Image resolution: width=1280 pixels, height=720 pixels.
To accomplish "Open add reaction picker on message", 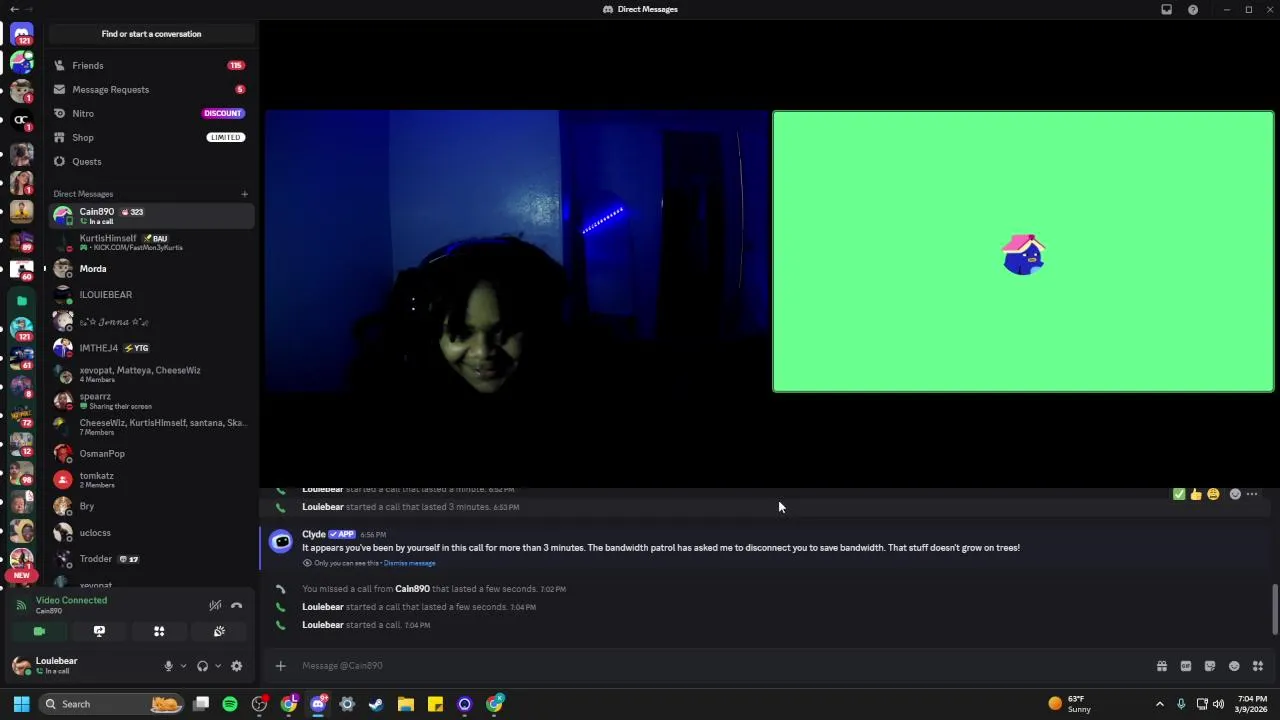I will click(1235, 494).
